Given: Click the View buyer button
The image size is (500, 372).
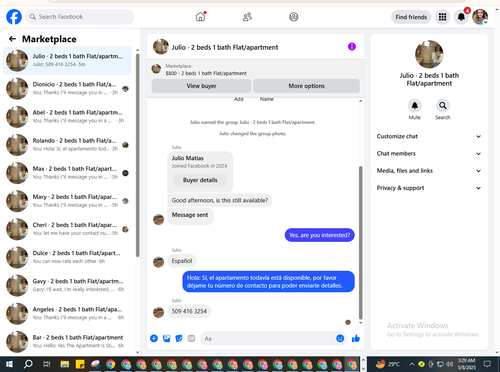Looking at the screenshot, I should click(201, 86).
